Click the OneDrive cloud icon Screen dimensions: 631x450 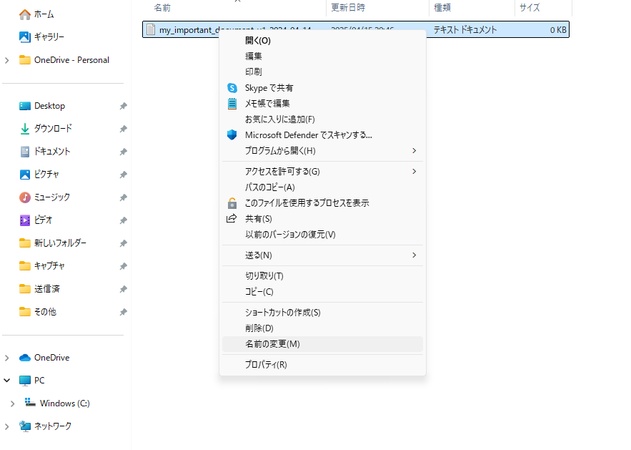tap(25, 357)
